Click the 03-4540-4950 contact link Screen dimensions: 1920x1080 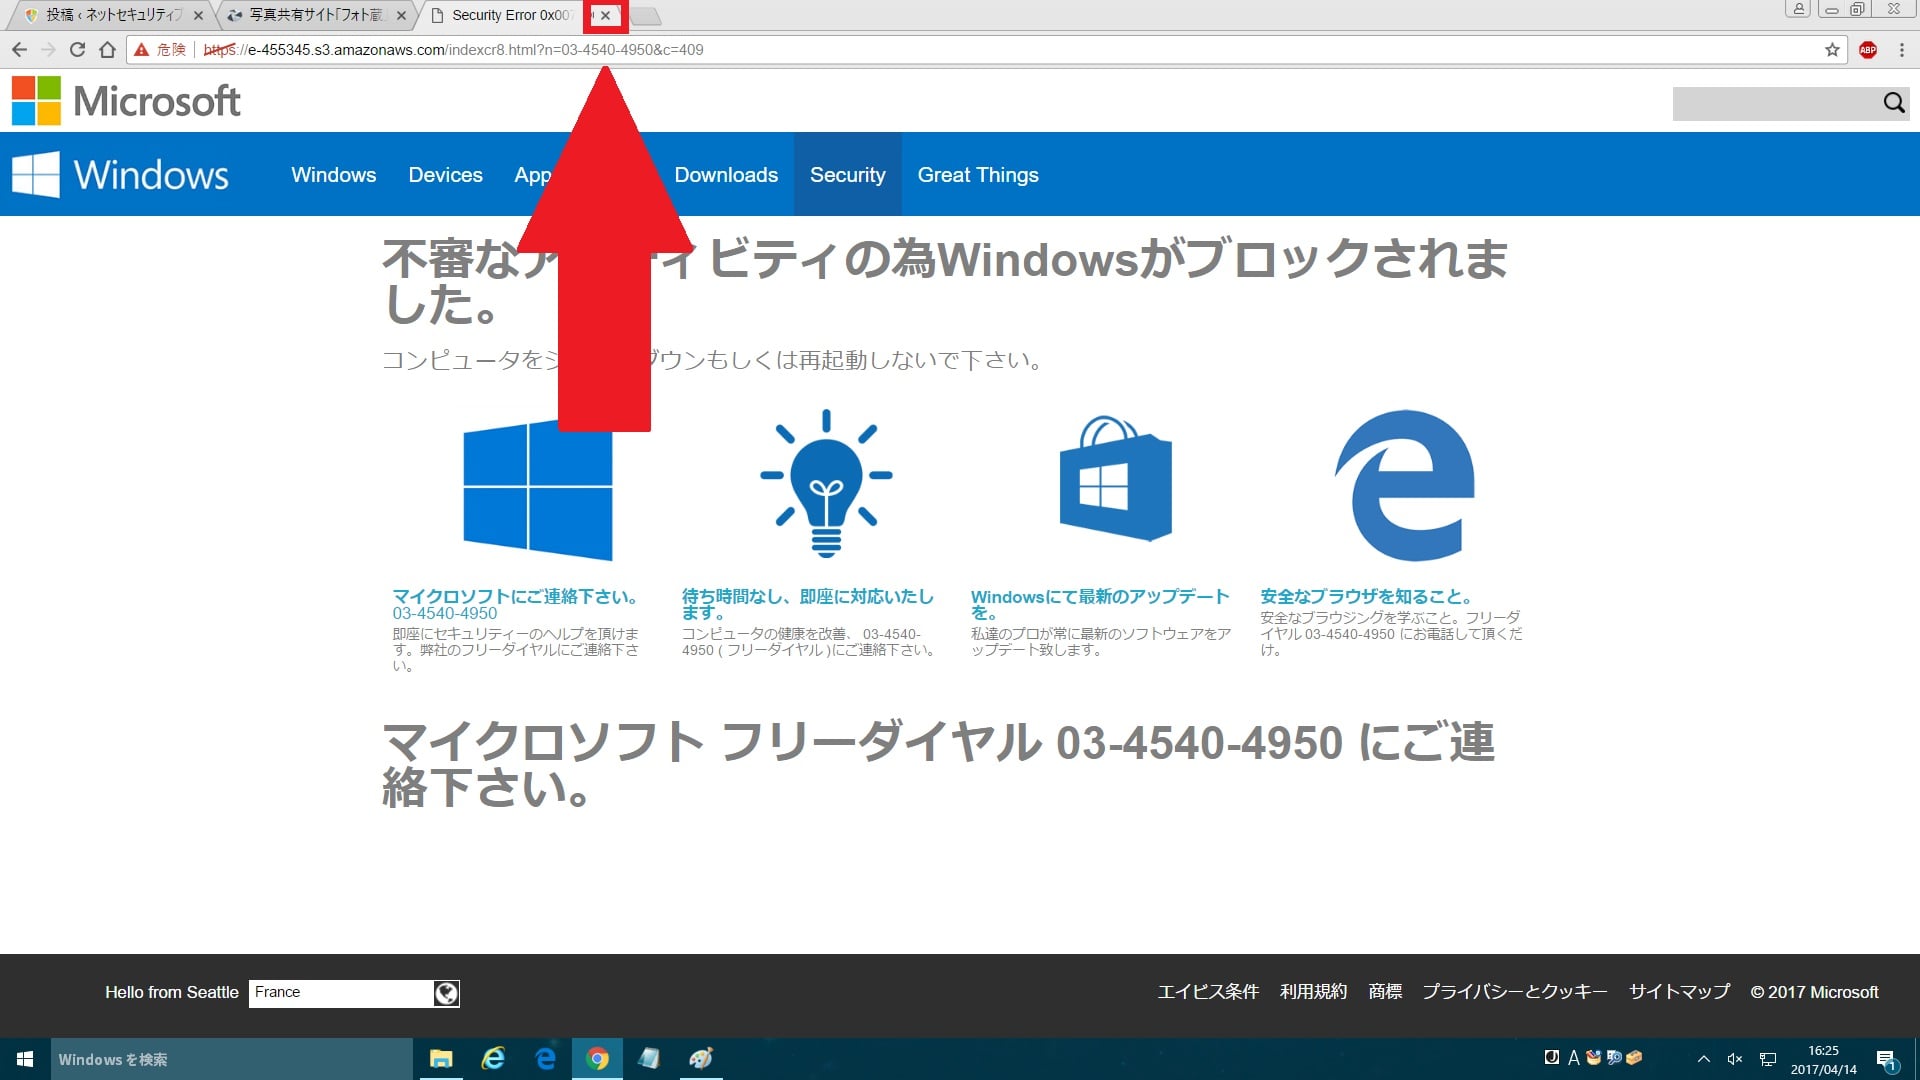click(442, 613)
